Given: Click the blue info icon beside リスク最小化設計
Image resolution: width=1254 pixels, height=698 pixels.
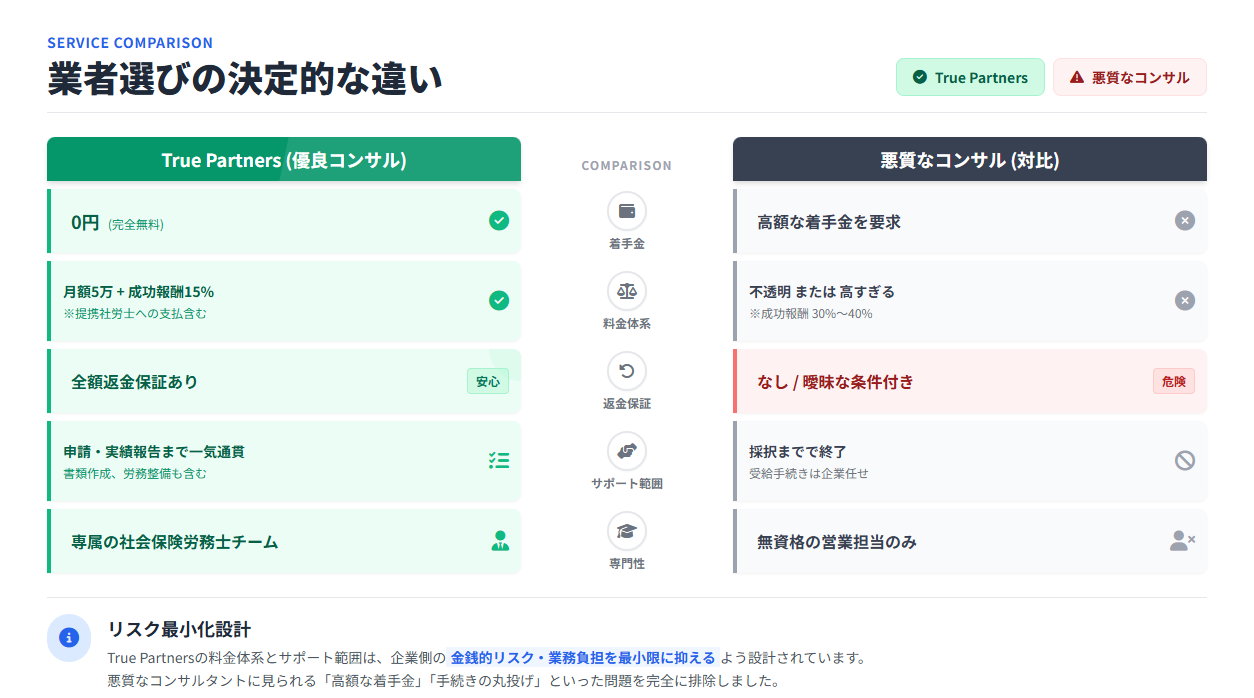Looking at the screenshot, I should tap(69, 638).
